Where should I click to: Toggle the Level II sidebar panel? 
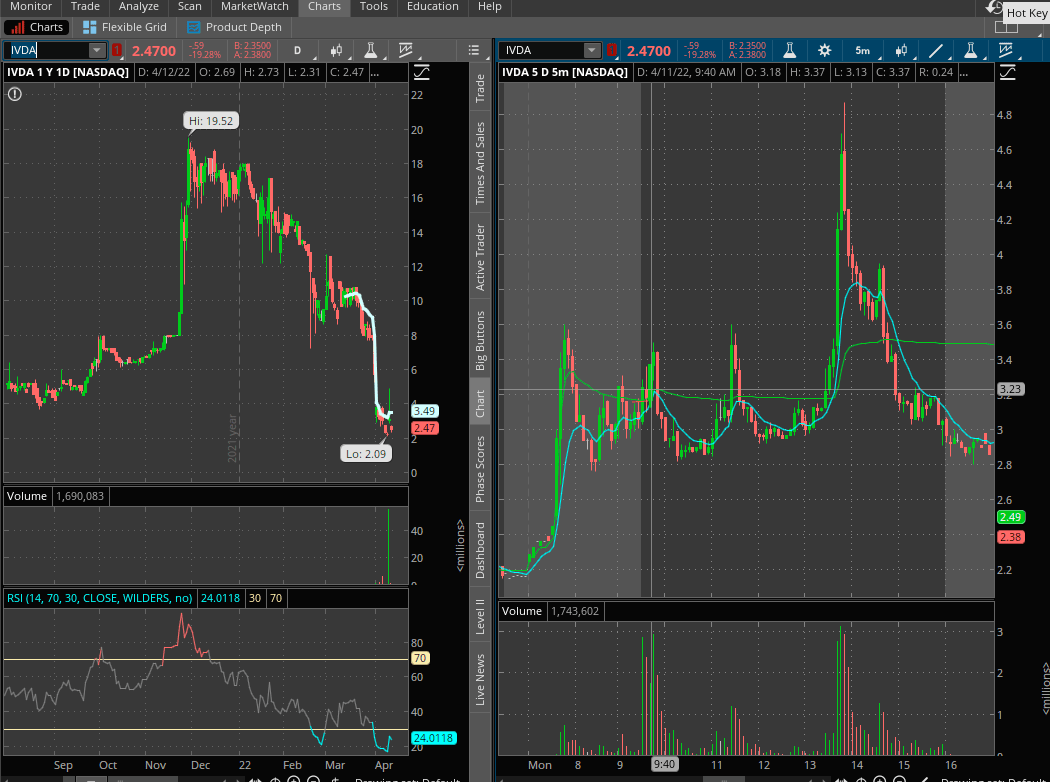pyautogui.click(x=480, y=617)
